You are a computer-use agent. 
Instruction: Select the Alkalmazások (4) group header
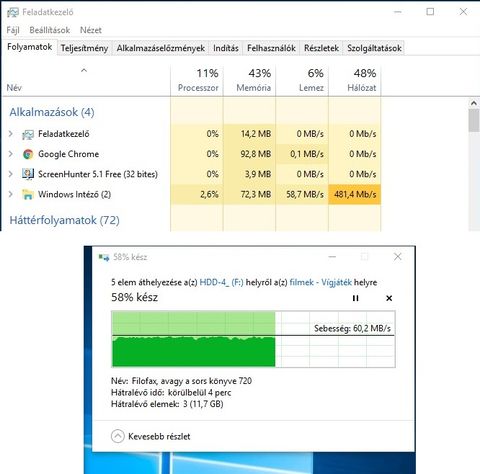[52, 112]
